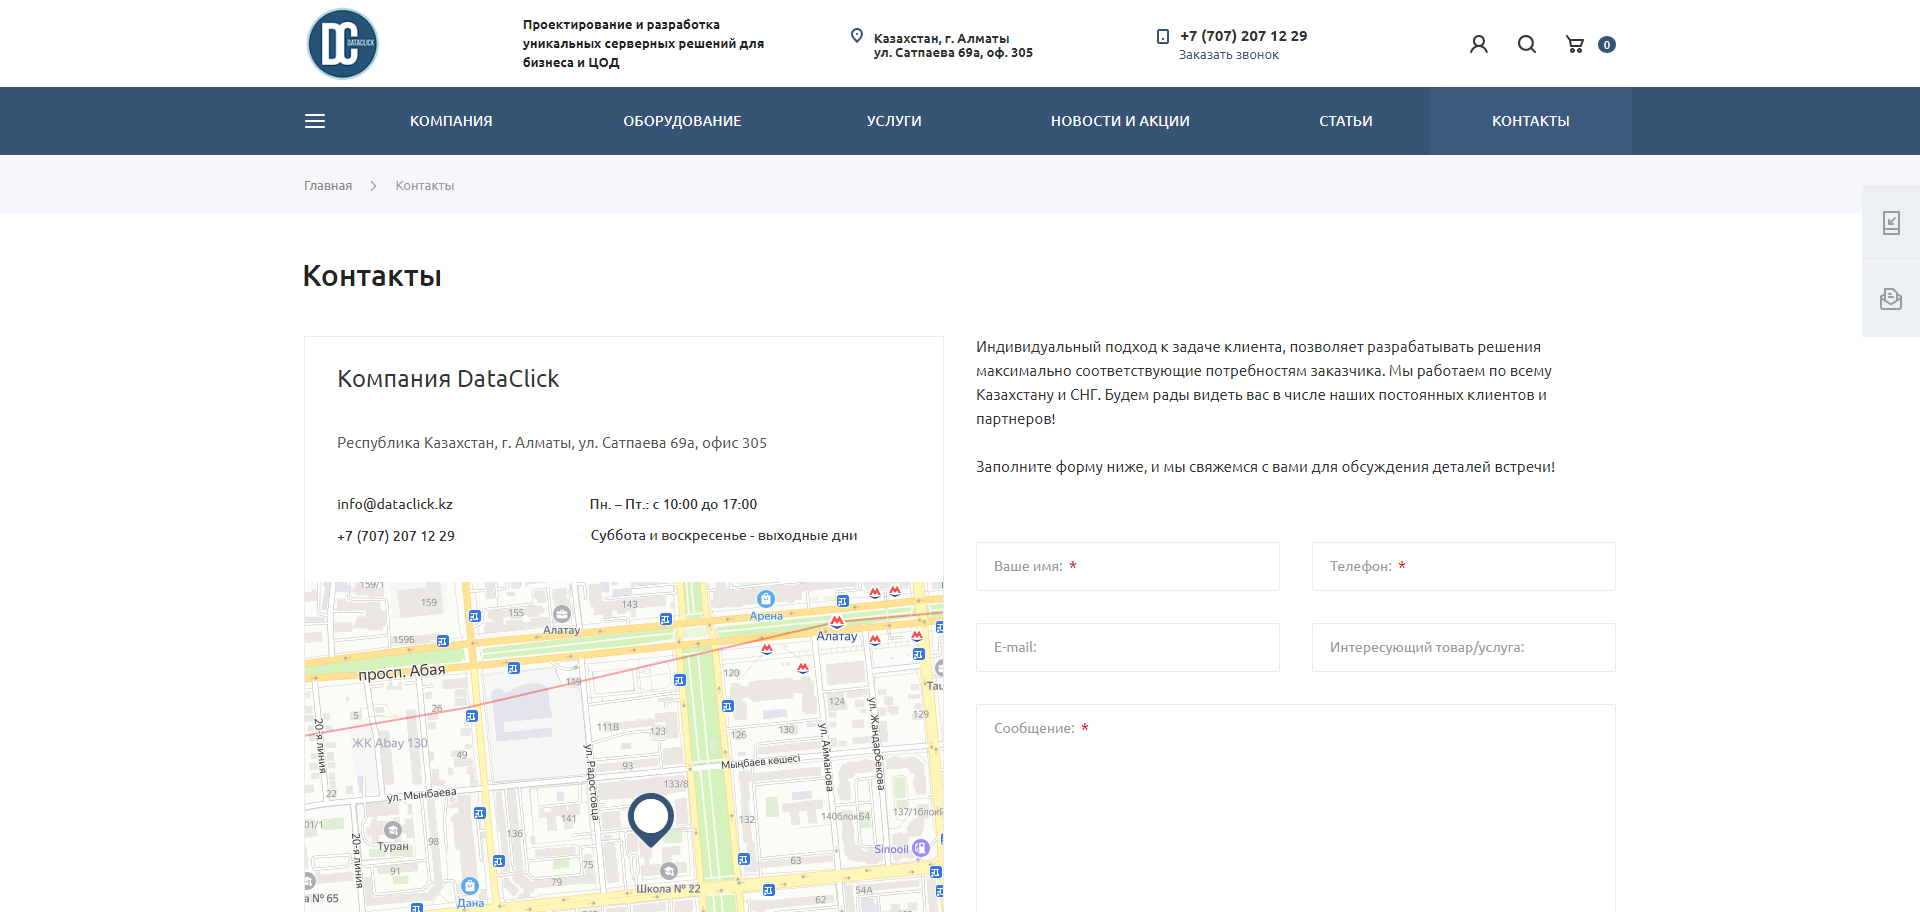Click the Главная breadcrumb link
This screenshot has height=912, width=1920.
[328, 186]
